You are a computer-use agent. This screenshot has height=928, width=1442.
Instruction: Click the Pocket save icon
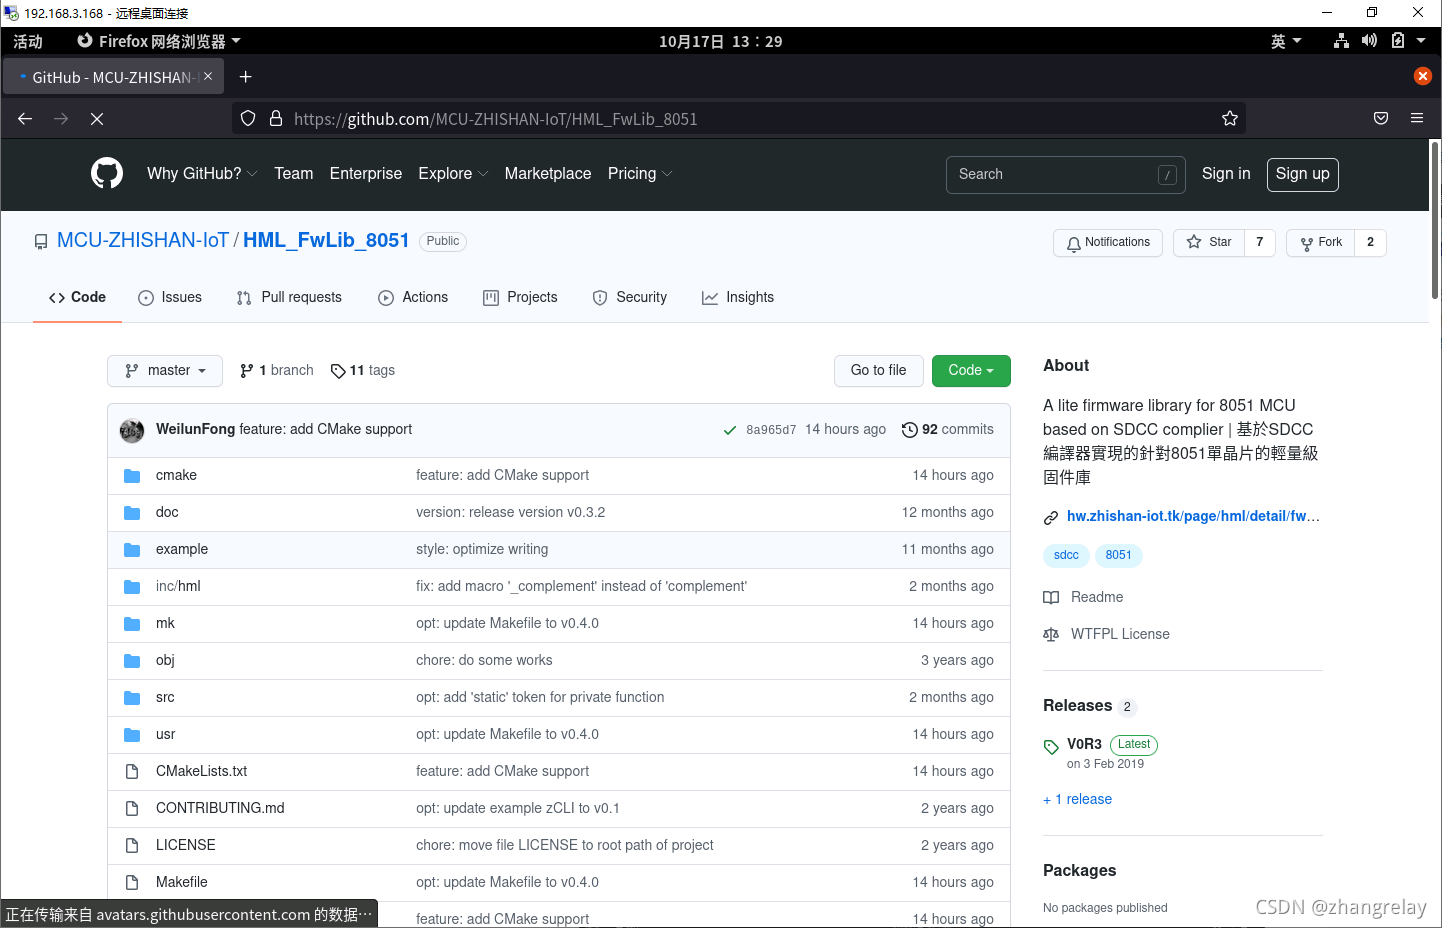coord(1381,118)
